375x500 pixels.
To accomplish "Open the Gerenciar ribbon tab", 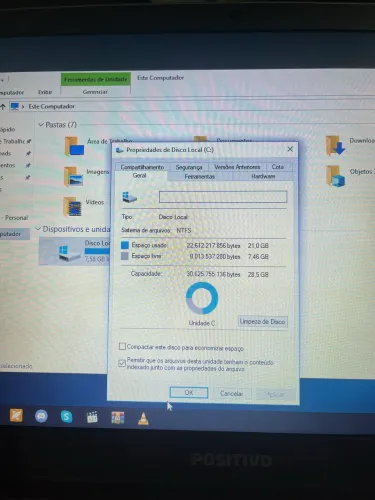I will point(95,92).
